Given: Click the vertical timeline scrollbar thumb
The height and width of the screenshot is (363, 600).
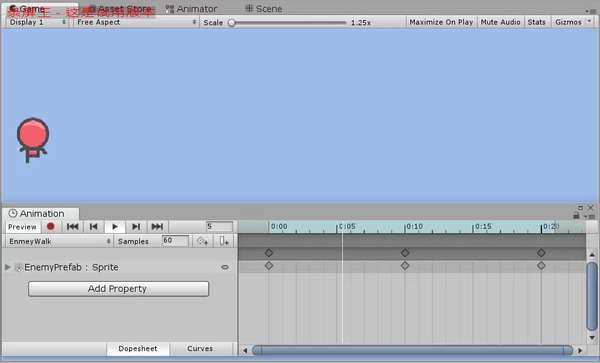Looking at the screenshot, I should [x=592, y=295].
